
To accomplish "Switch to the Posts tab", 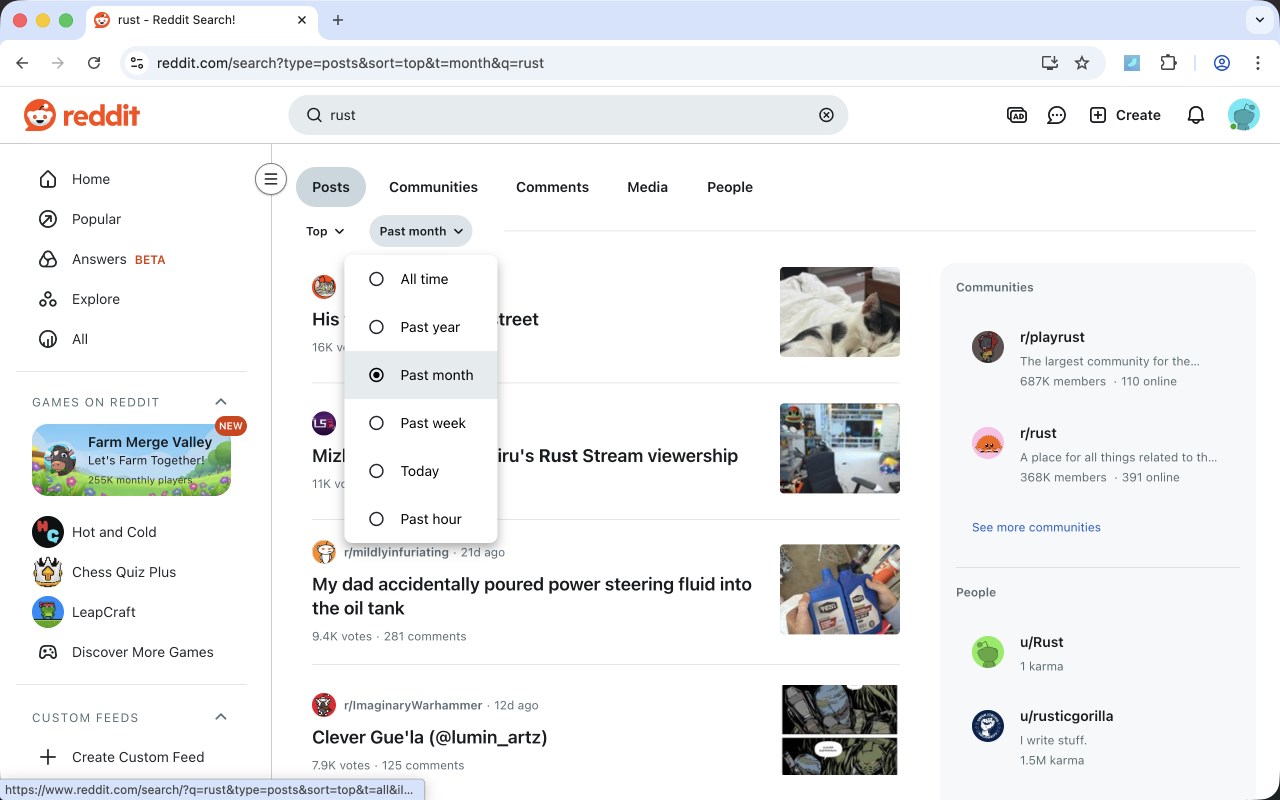I will 331,187.
